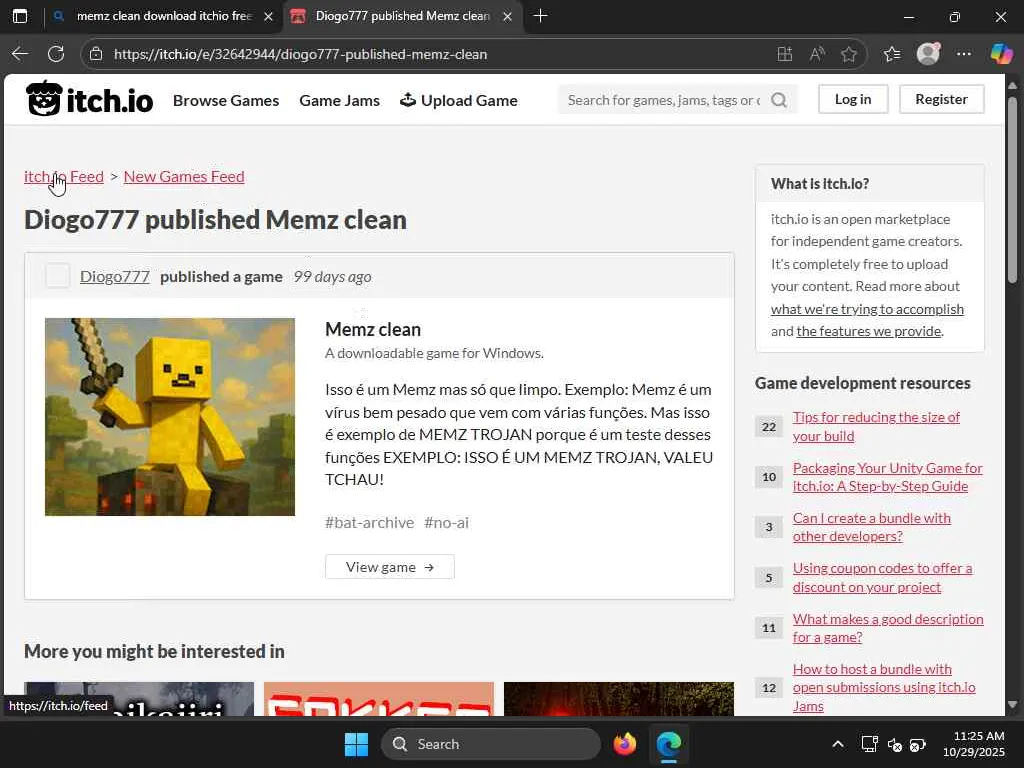
Task: Click the Log in button
Action: (853, 99)
